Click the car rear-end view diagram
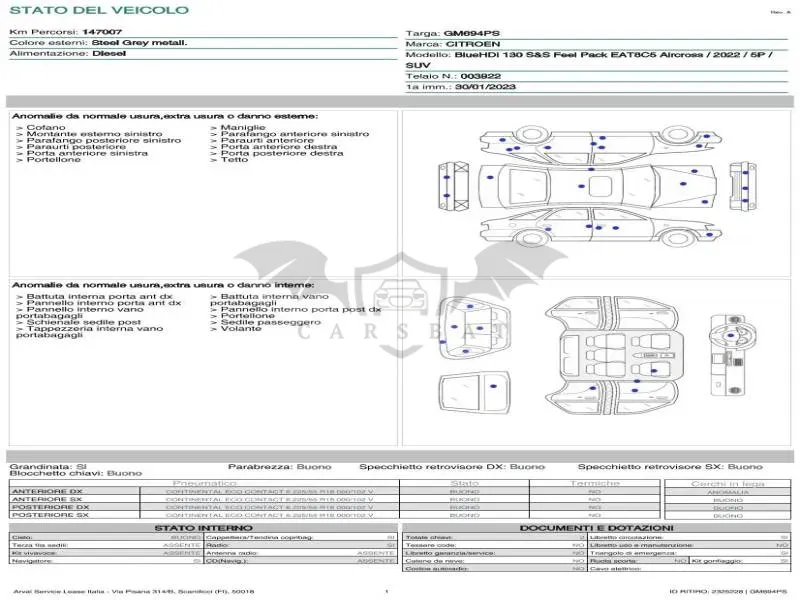 (x=454, y=186)
